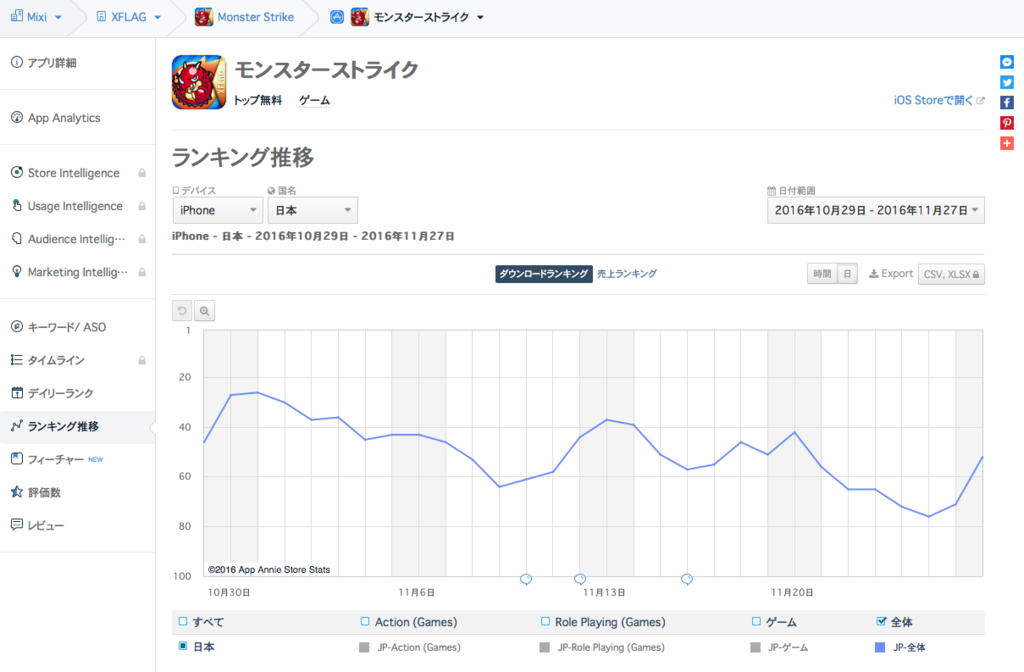Screen dimensions: 1024x672
Task: Click the event marker right of 11月6日
Action: coord(526,579)
